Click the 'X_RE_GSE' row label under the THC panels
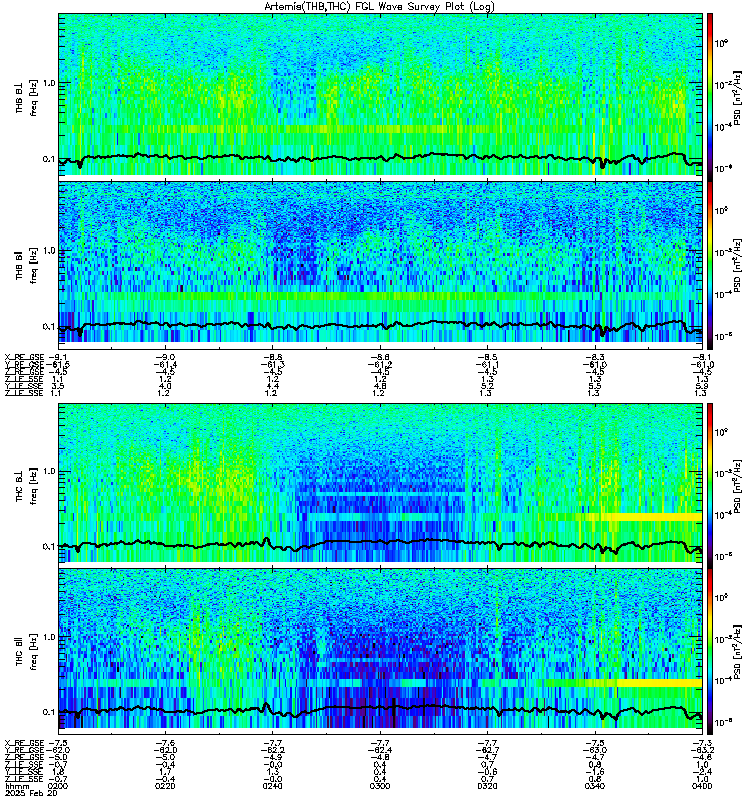This screenshot has width=750, height=800. (24, 743)
